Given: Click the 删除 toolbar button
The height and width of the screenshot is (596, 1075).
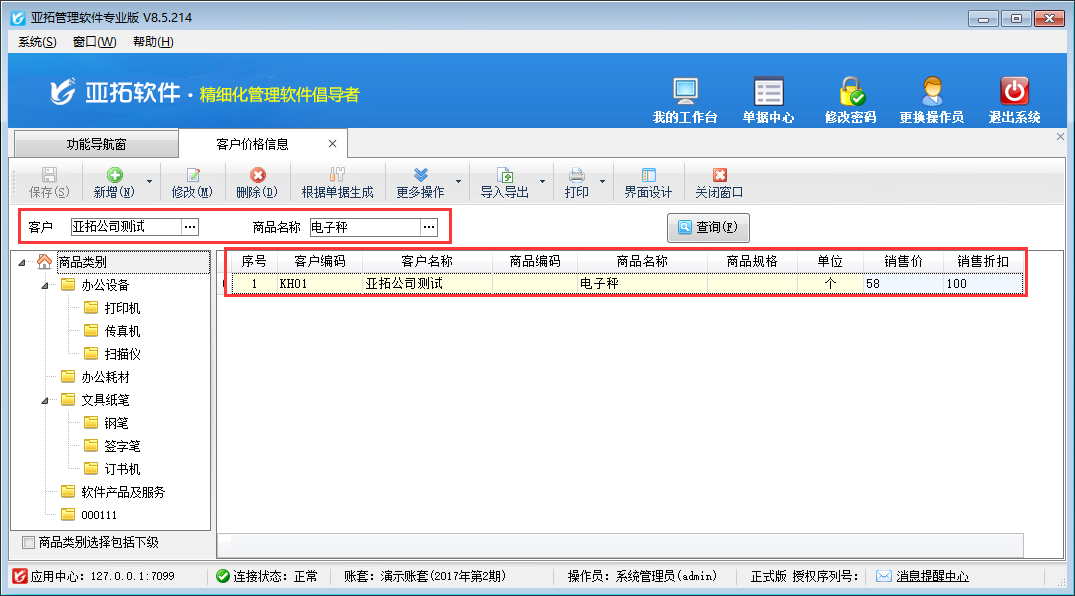Looking at the screenshot, I should [x=257, y=183].
